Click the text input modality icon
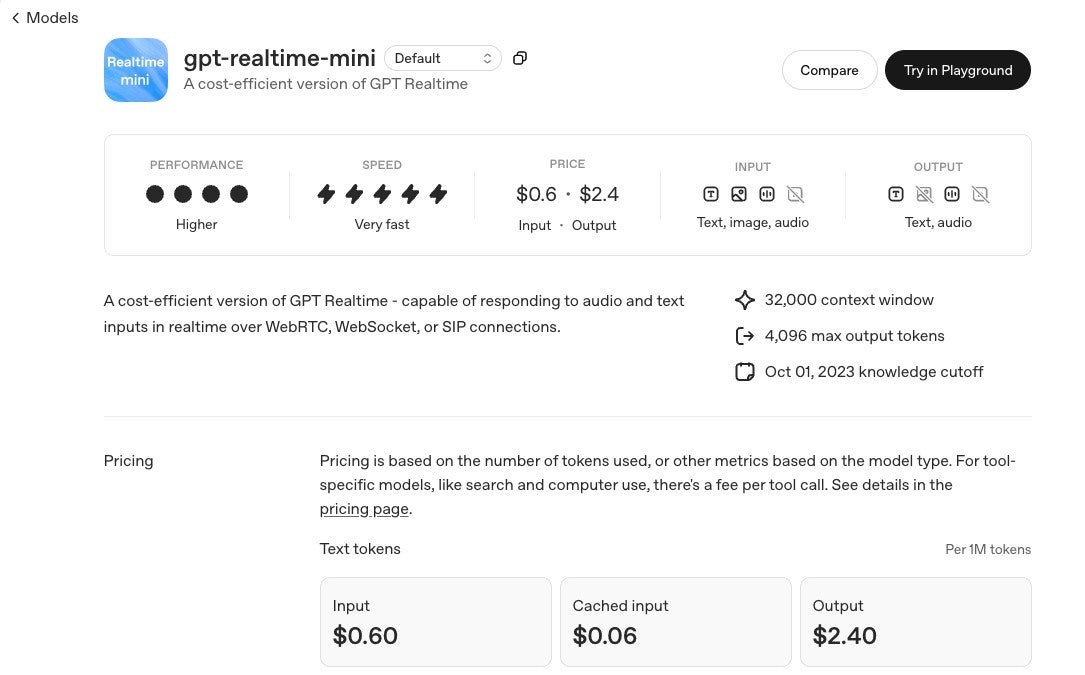 click(711, 194)
